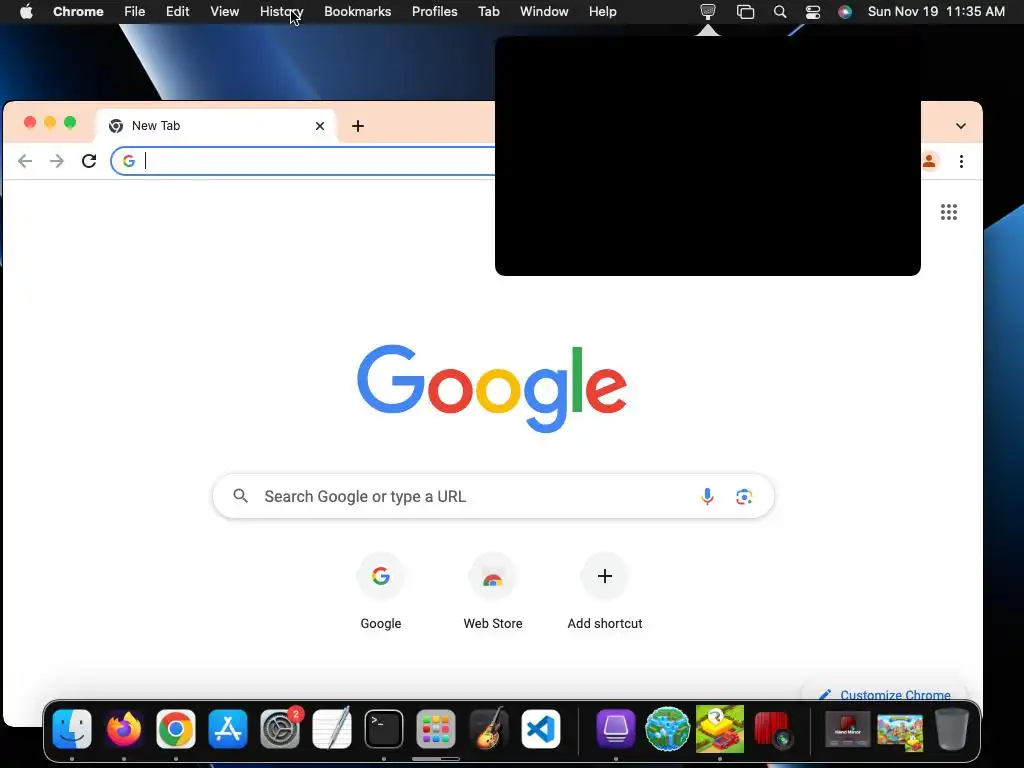This screenshot has height=768, width=1024.
Task: Open the File menu
Action: point(135,12)
